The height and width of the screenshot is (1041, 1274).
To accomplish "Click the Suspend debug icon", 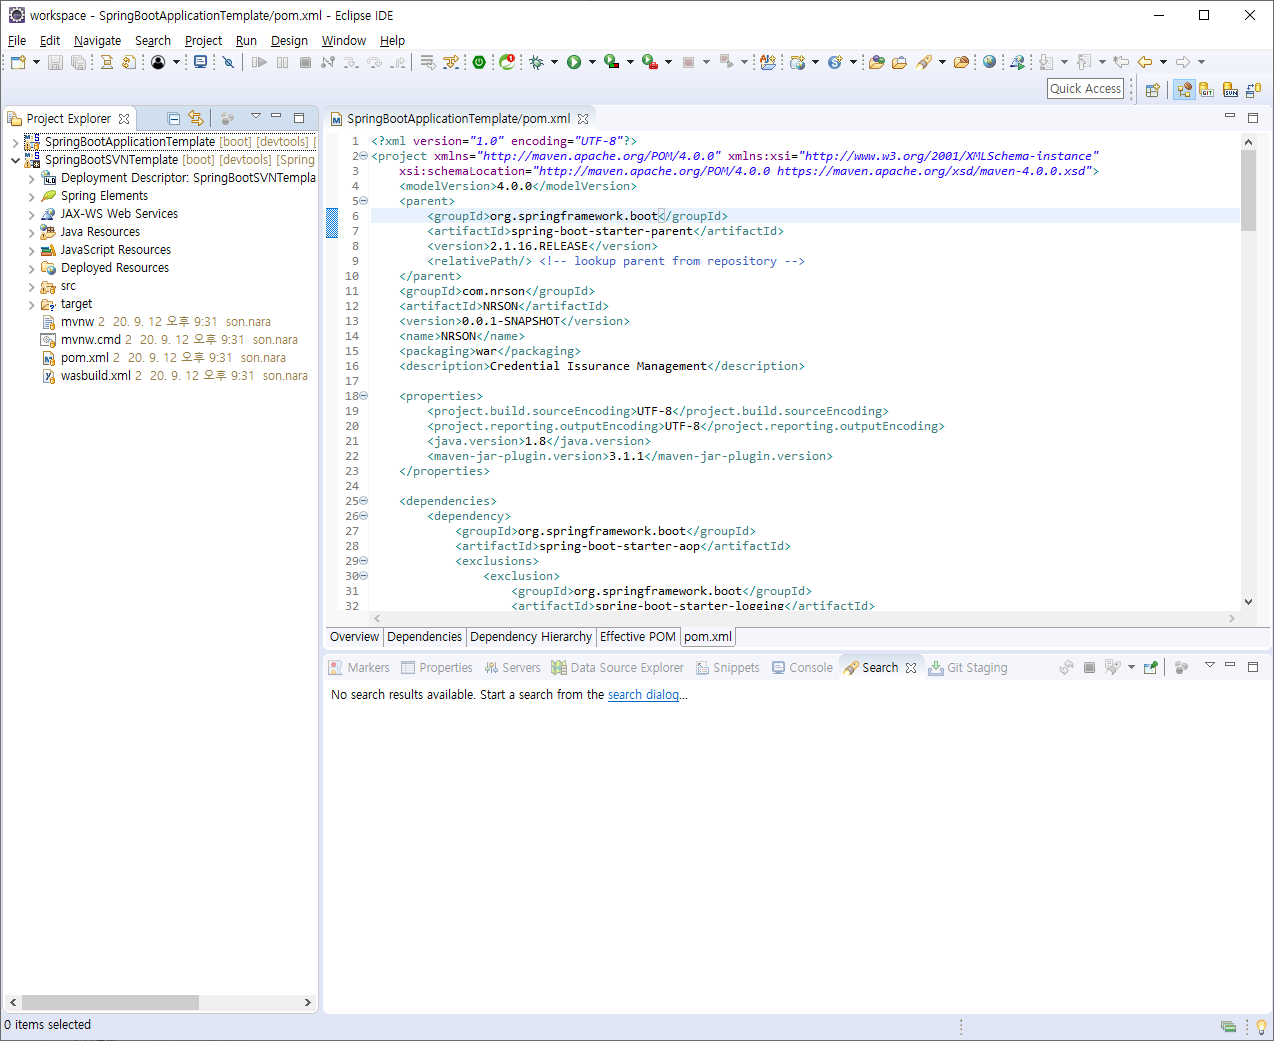I will pos(282,62).
